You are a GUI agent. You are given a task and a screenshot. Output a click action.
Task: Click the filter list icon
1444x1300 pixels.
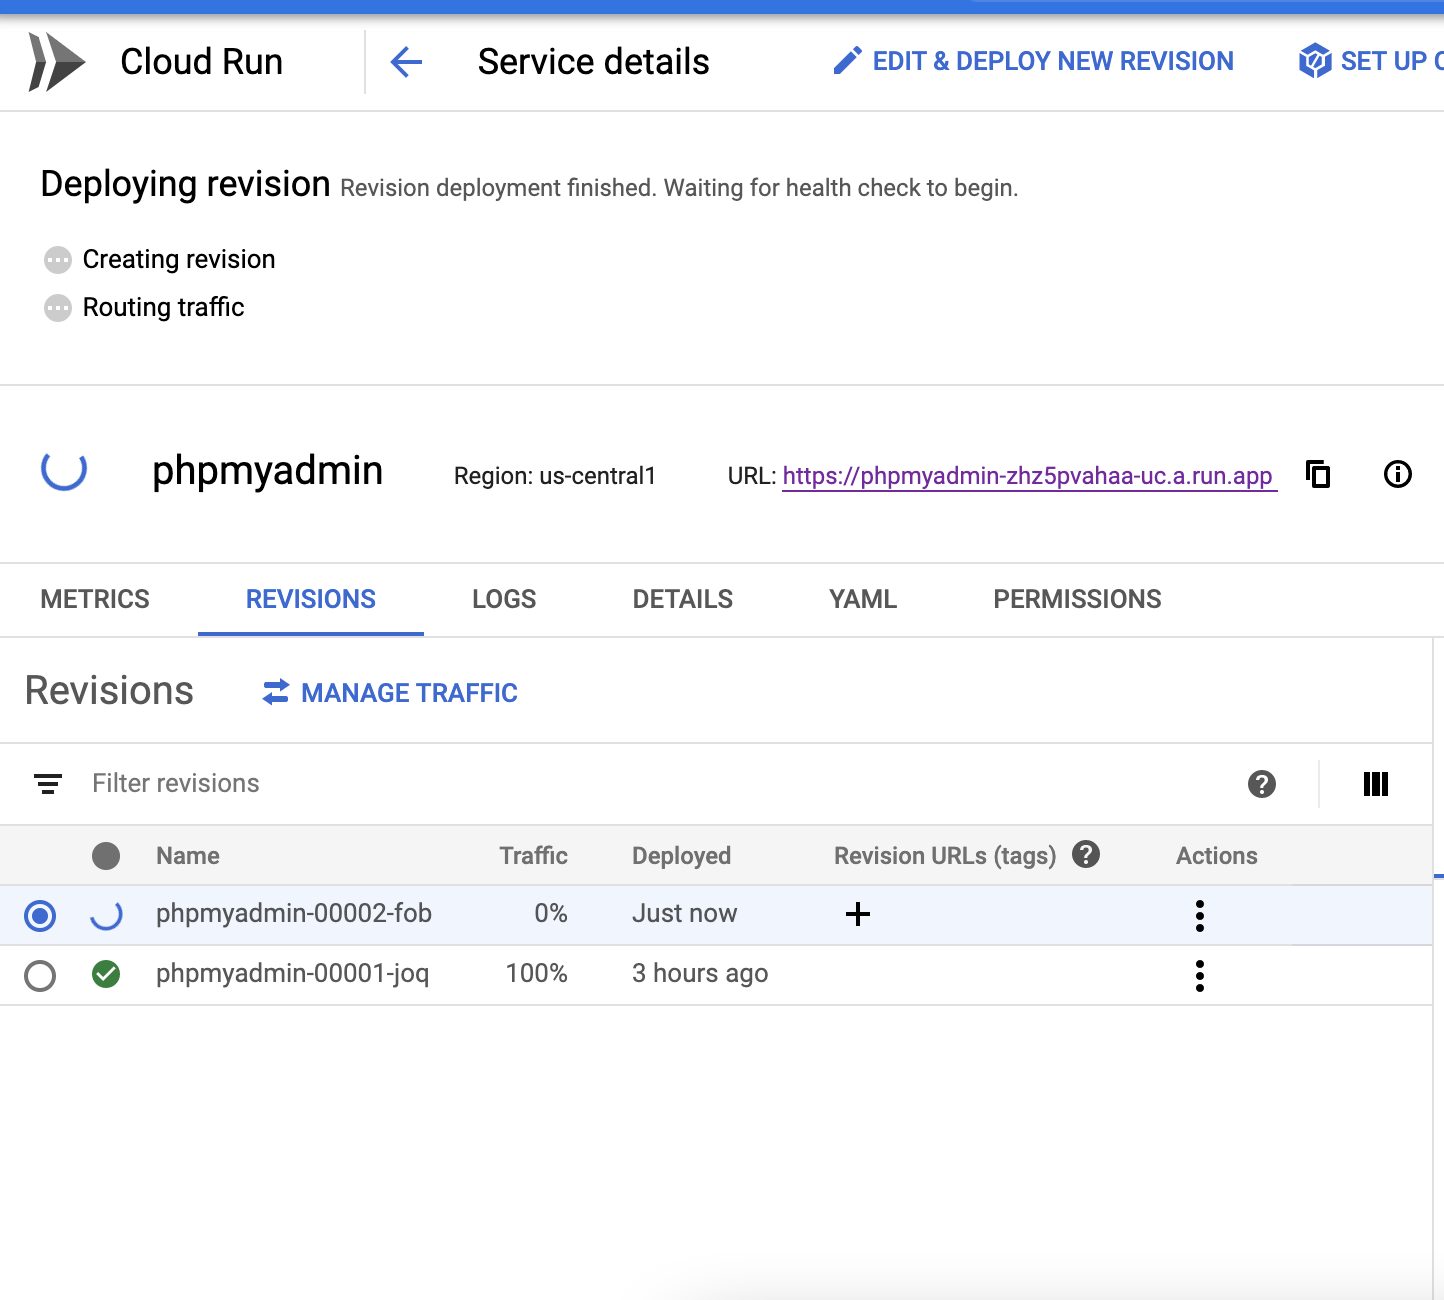tap(48, 784)
